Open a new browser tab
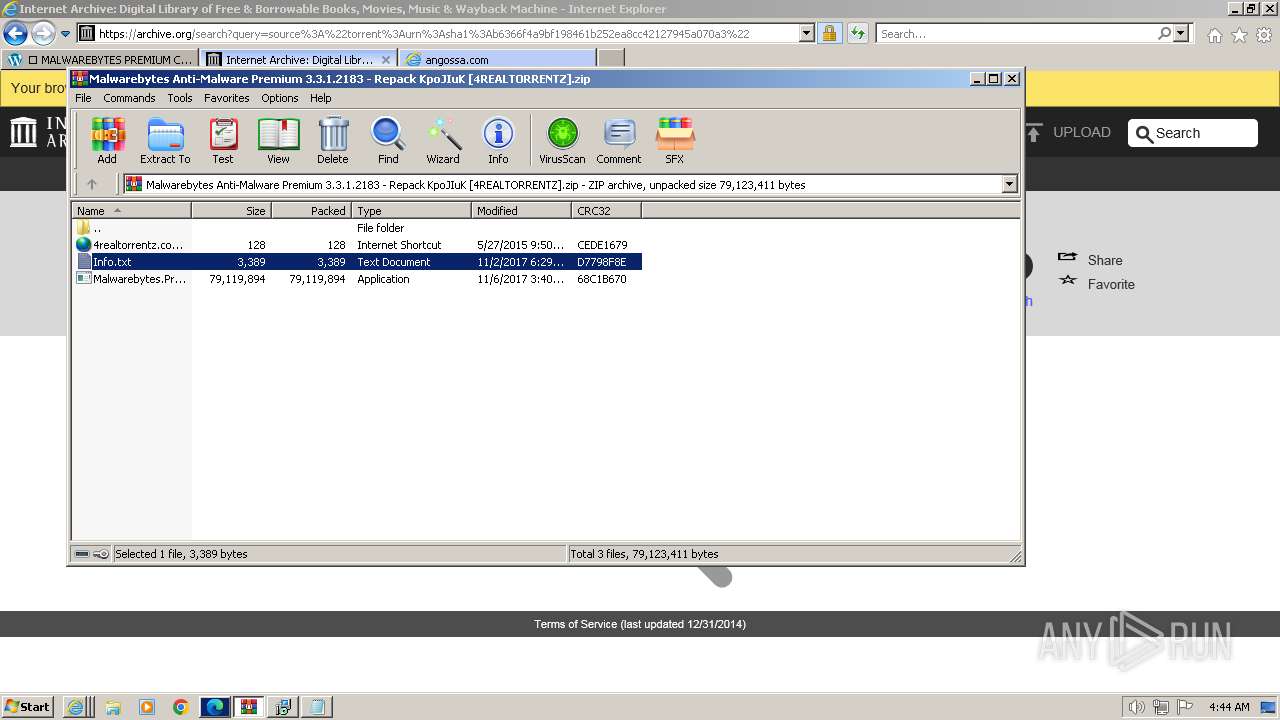Image resolution: width=1280 pixels, height=720 pixels. (610, 59)
